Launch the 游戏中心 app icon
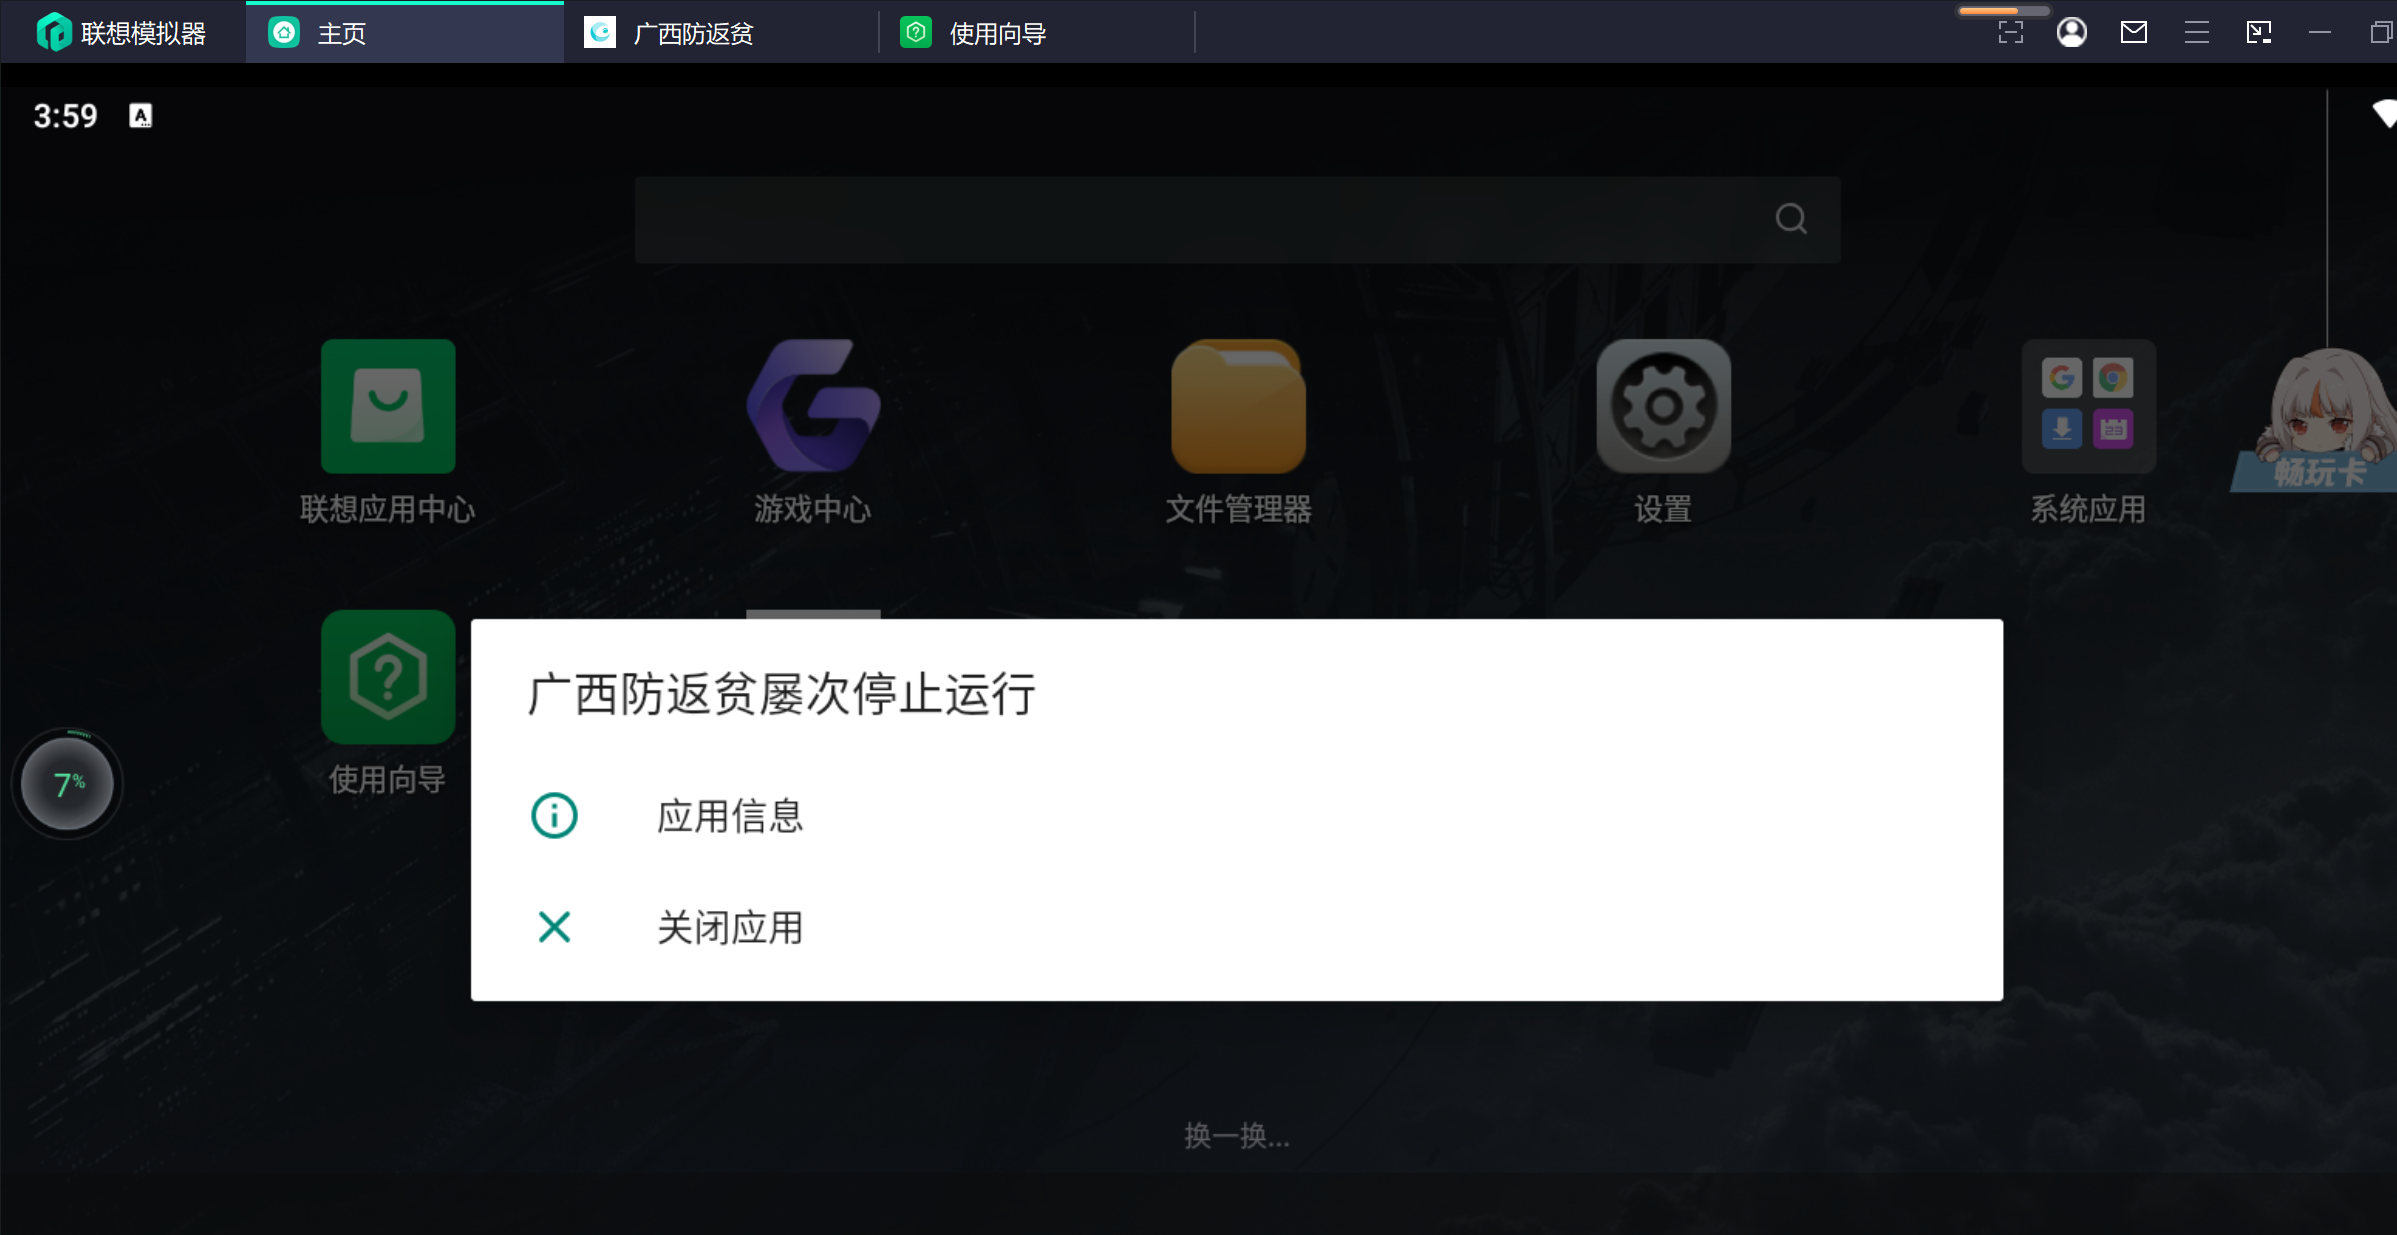Image resolution: width=2397 pixels, height=1235 pixels. click(x=813, y=406)
